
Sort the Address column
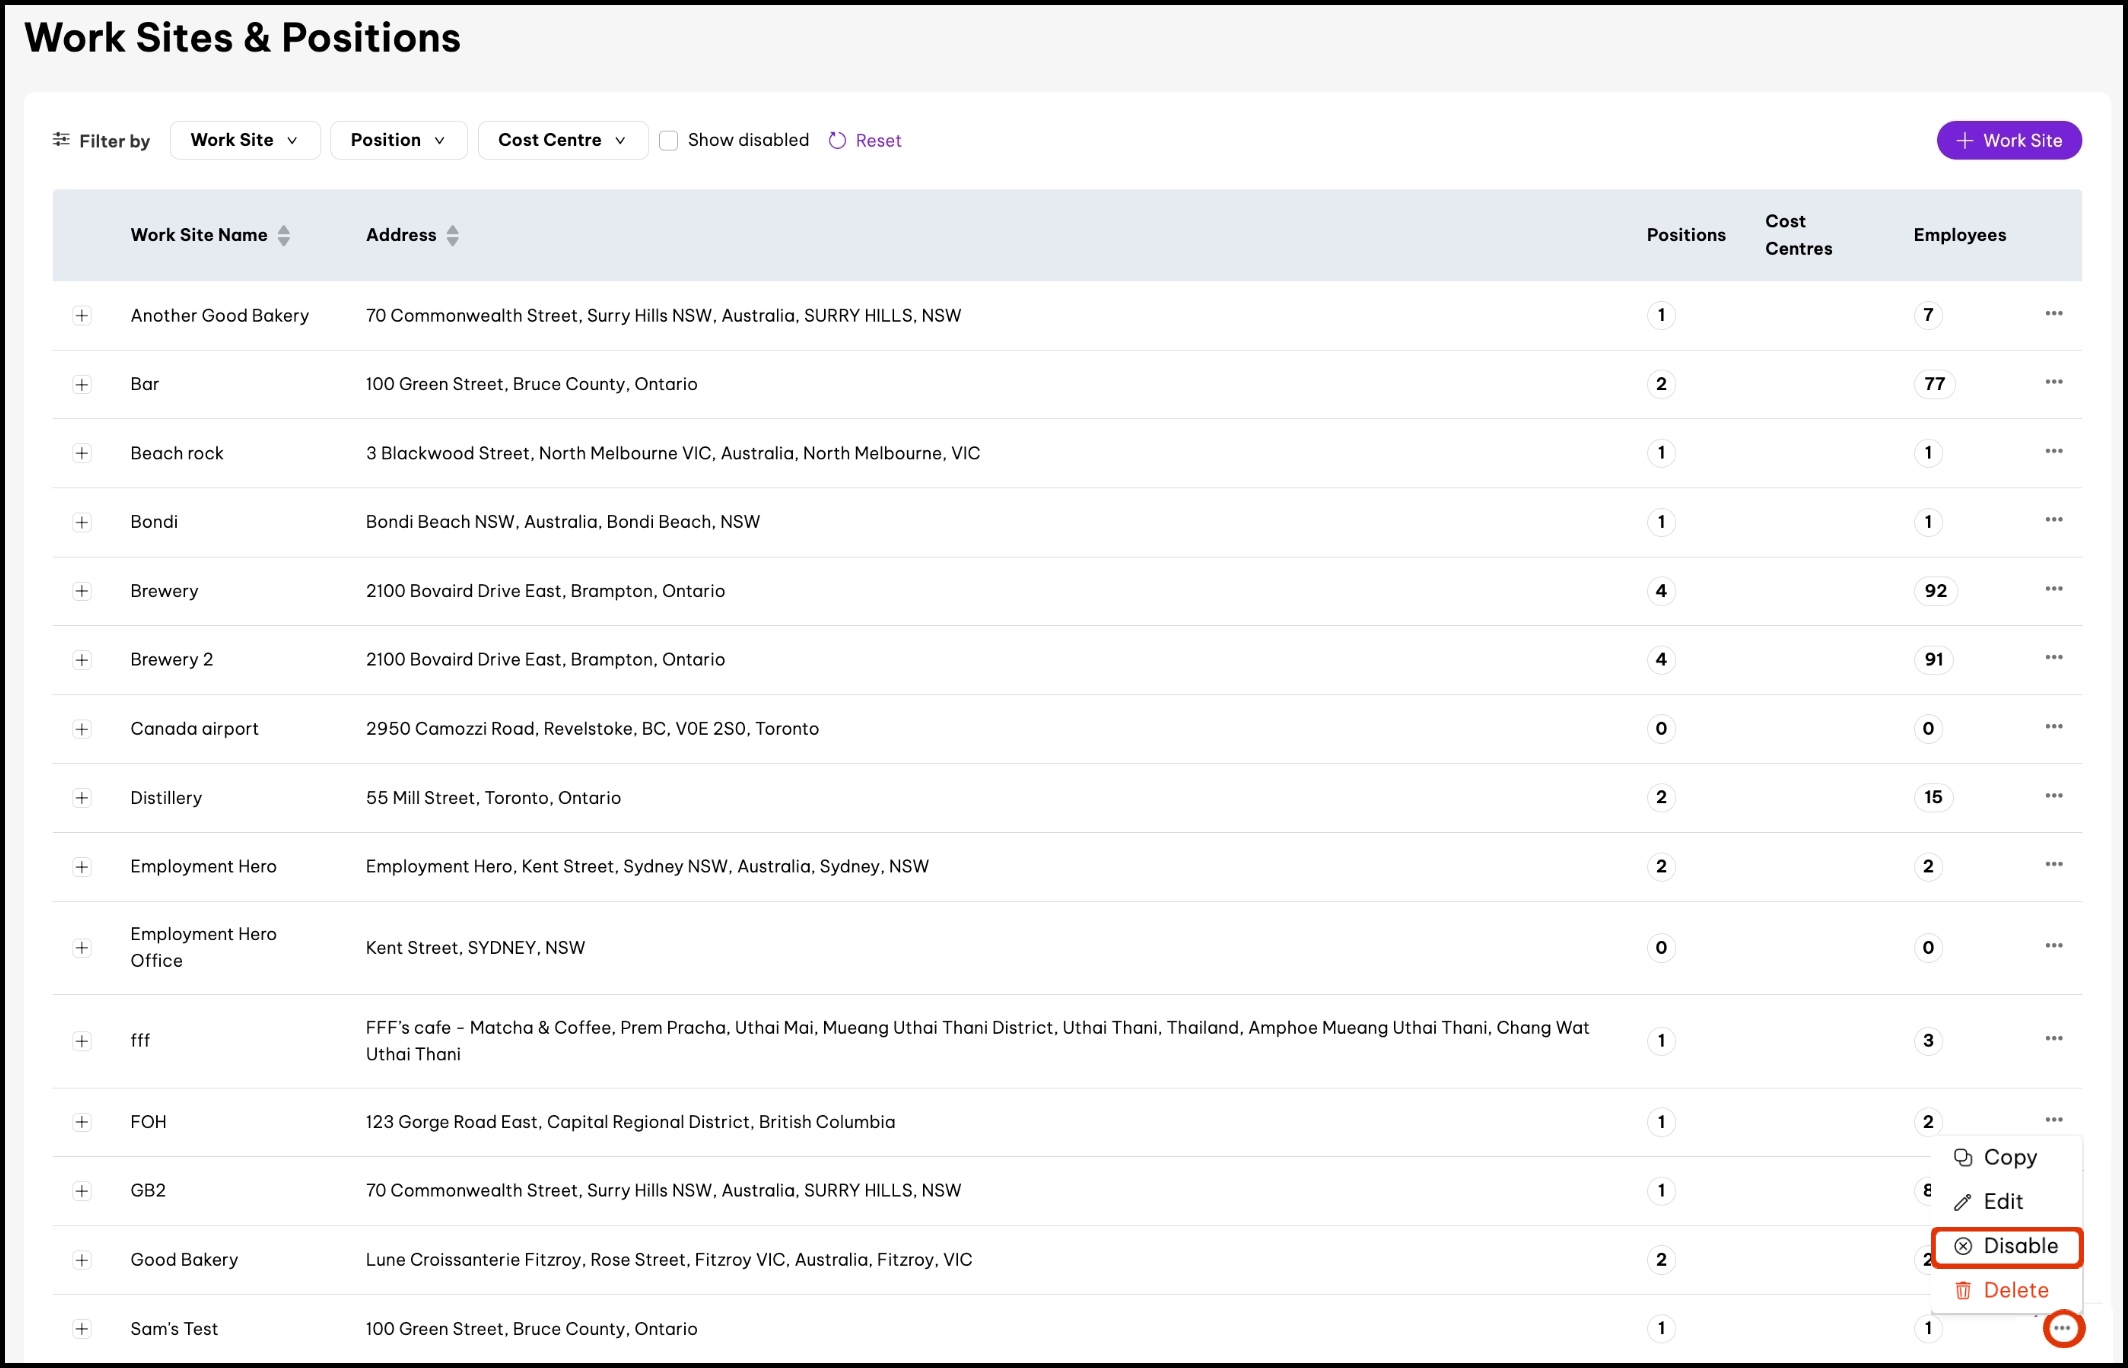[x=453, y=235]
